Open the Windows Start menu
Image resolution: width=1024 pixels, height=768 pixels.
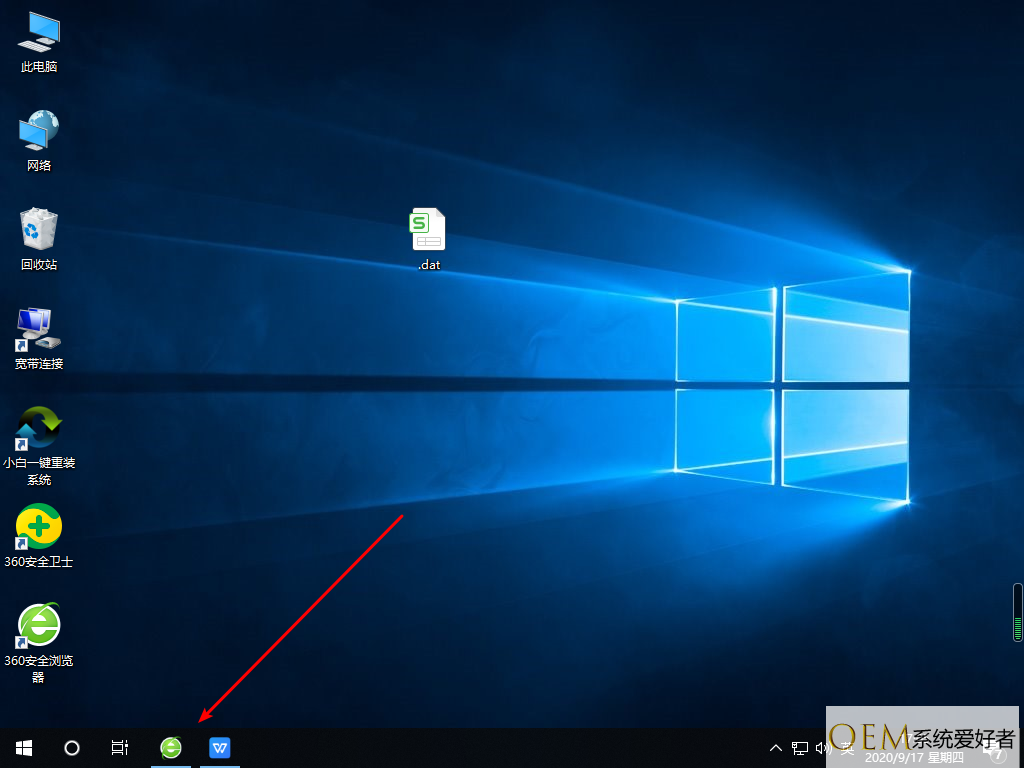coord(23,747)
